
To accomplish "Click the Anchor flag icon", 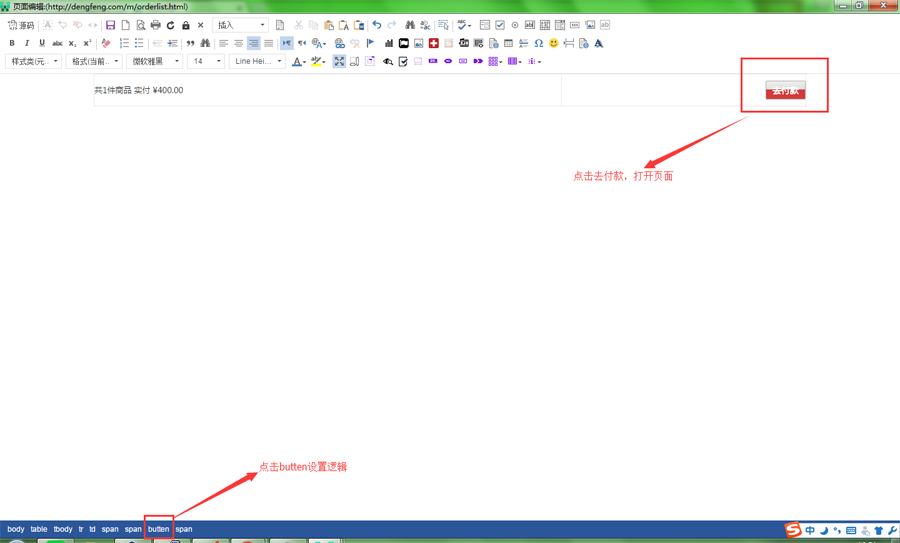I will [x=370, y=43].
